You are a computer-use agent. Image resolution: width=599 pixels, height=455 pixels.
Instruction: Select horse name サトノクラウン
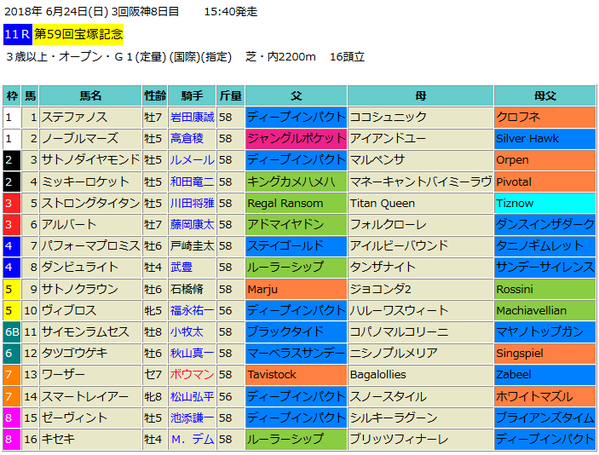pyautogui.click(x=80, y=289)
